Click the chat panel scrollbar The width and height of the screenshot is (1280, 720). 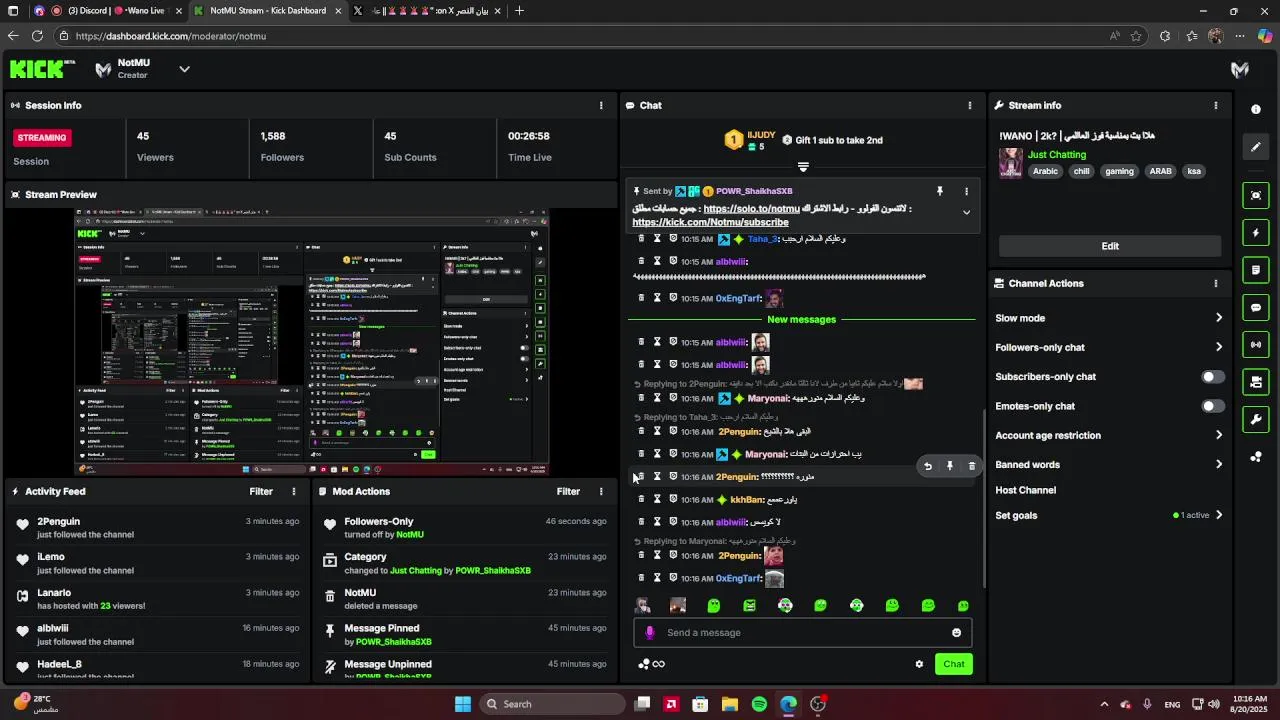click(984, 500)
